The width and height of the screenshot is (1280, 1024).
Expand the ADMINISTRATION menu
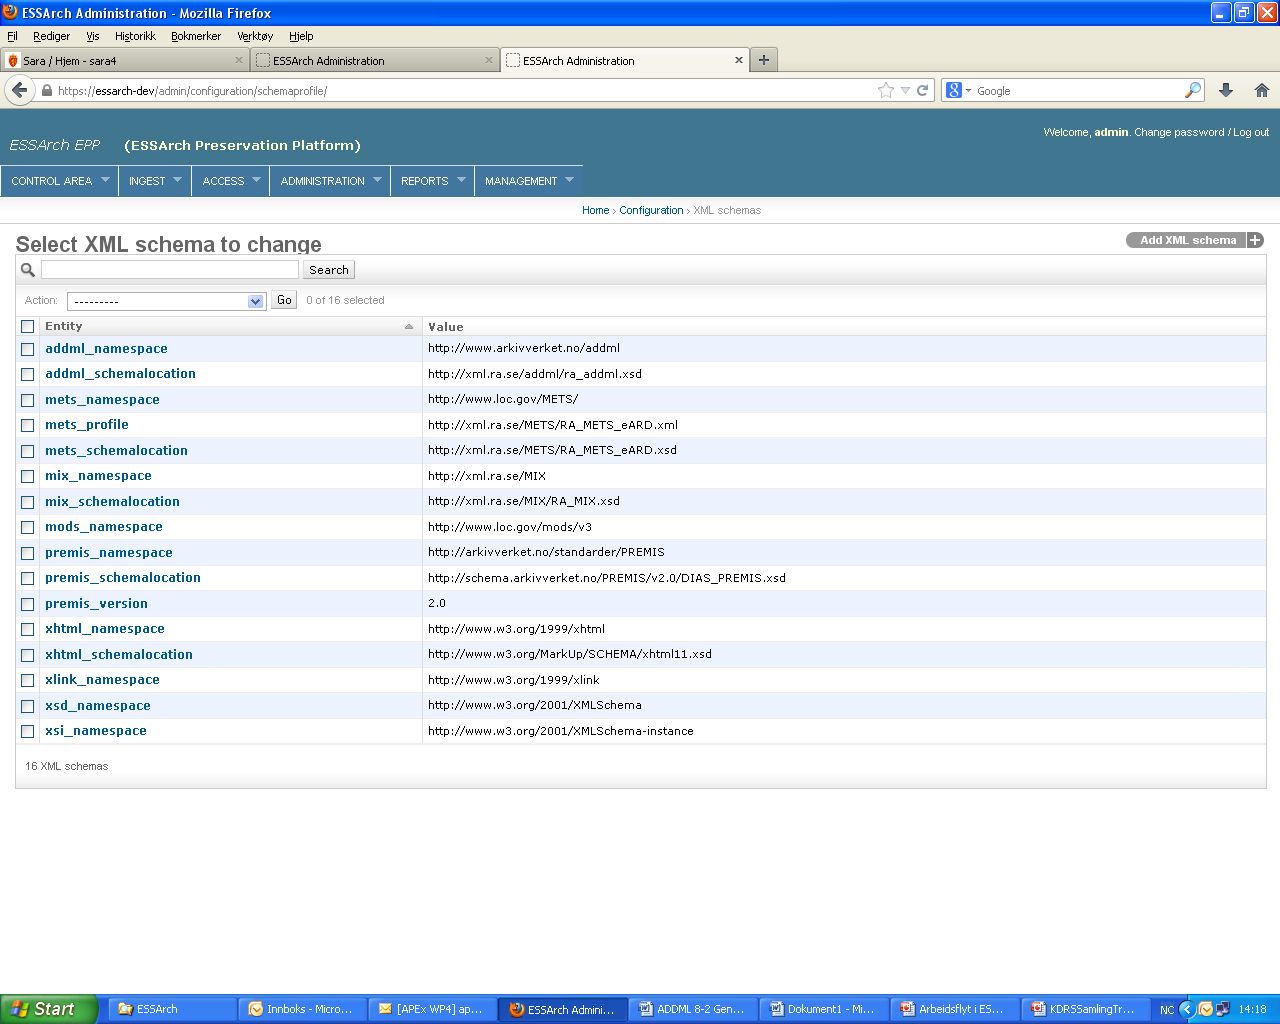tap(331, 181)
